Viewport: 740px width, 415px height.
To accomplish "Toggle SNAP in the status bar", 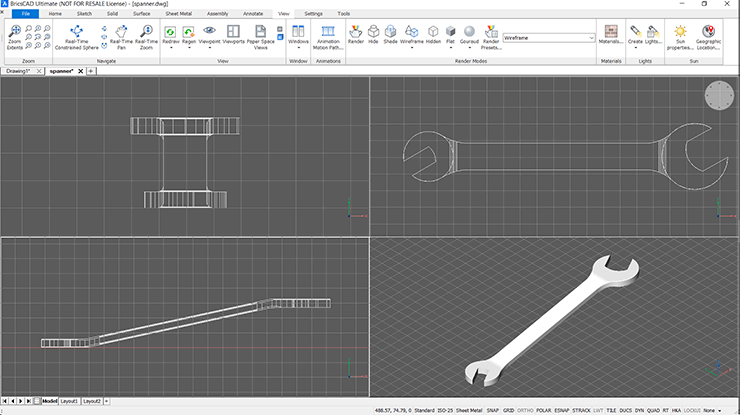I will tap(493, 410).
